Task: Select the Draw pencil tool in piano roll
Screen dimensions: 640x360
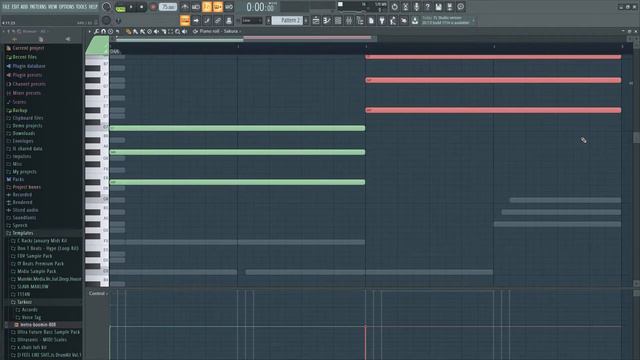Action: pyautogui.click(x=129, y=31)
